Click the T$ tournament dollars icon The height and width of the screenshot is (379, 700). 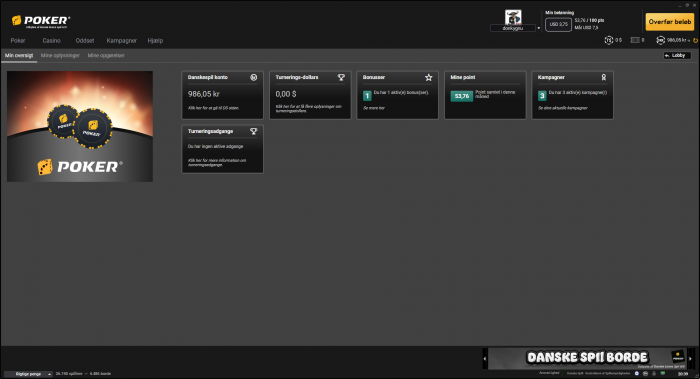coord(608,40)
